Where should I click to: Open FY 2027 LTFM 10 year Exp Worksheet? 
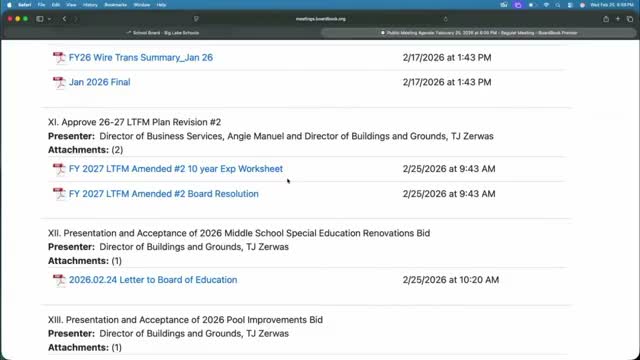[176, 169]
